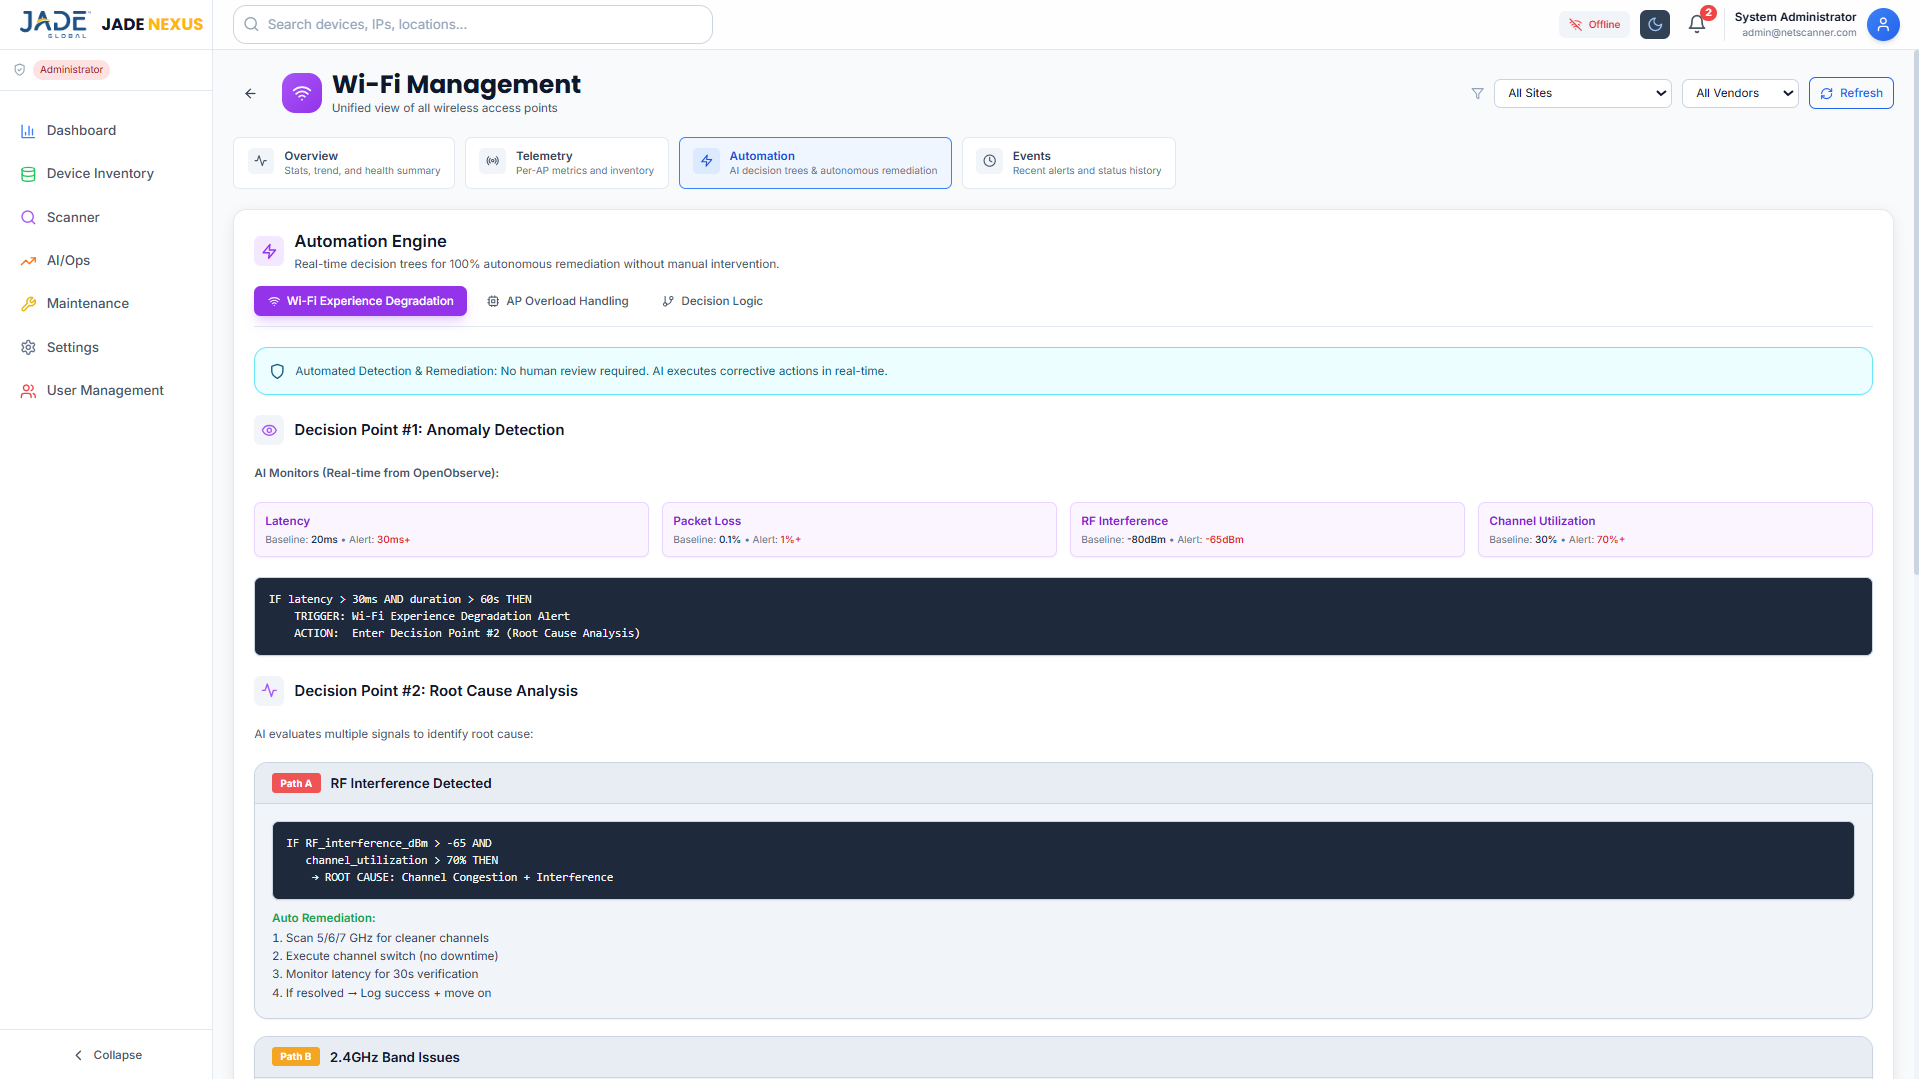
Task: Click the Dashboard bar chart icon
Action: tap(28, 131)
